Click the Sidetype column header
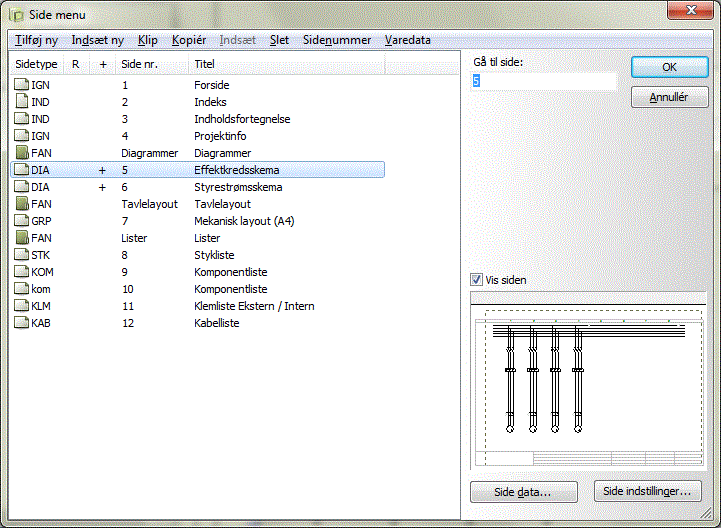 pyautogui.click(x=37, y=64)
